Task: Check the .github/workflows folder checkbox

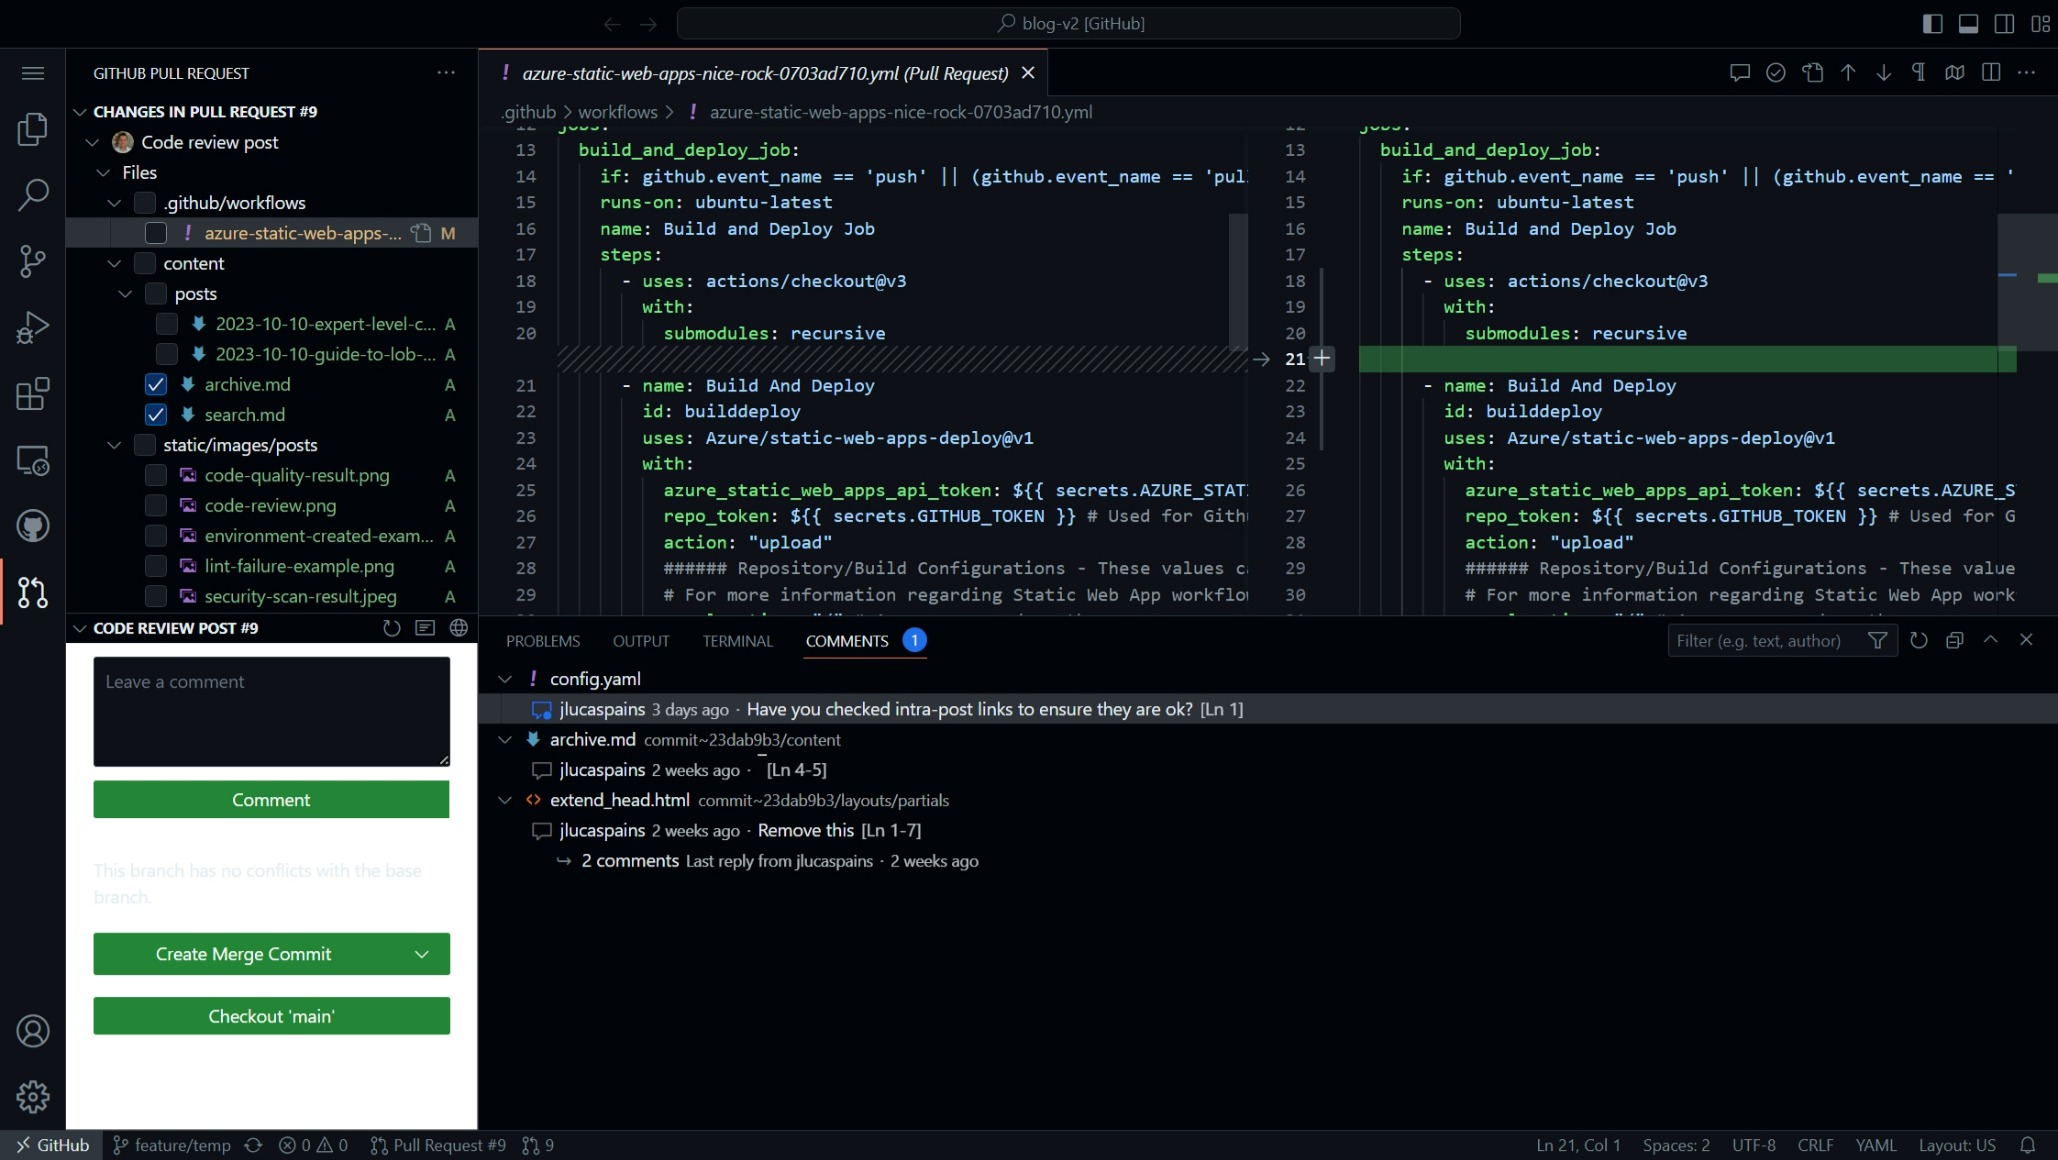Action: 145,203
